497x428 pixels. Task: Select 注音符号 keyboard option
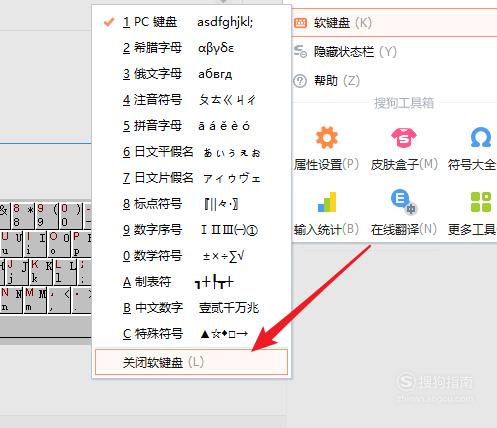pos(191,100)
